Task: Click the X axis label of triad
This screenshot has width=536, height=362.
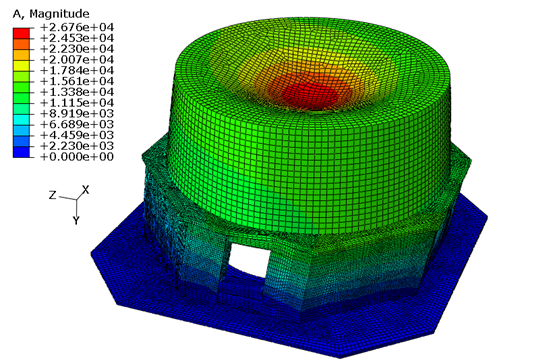Action: [85, 190]
